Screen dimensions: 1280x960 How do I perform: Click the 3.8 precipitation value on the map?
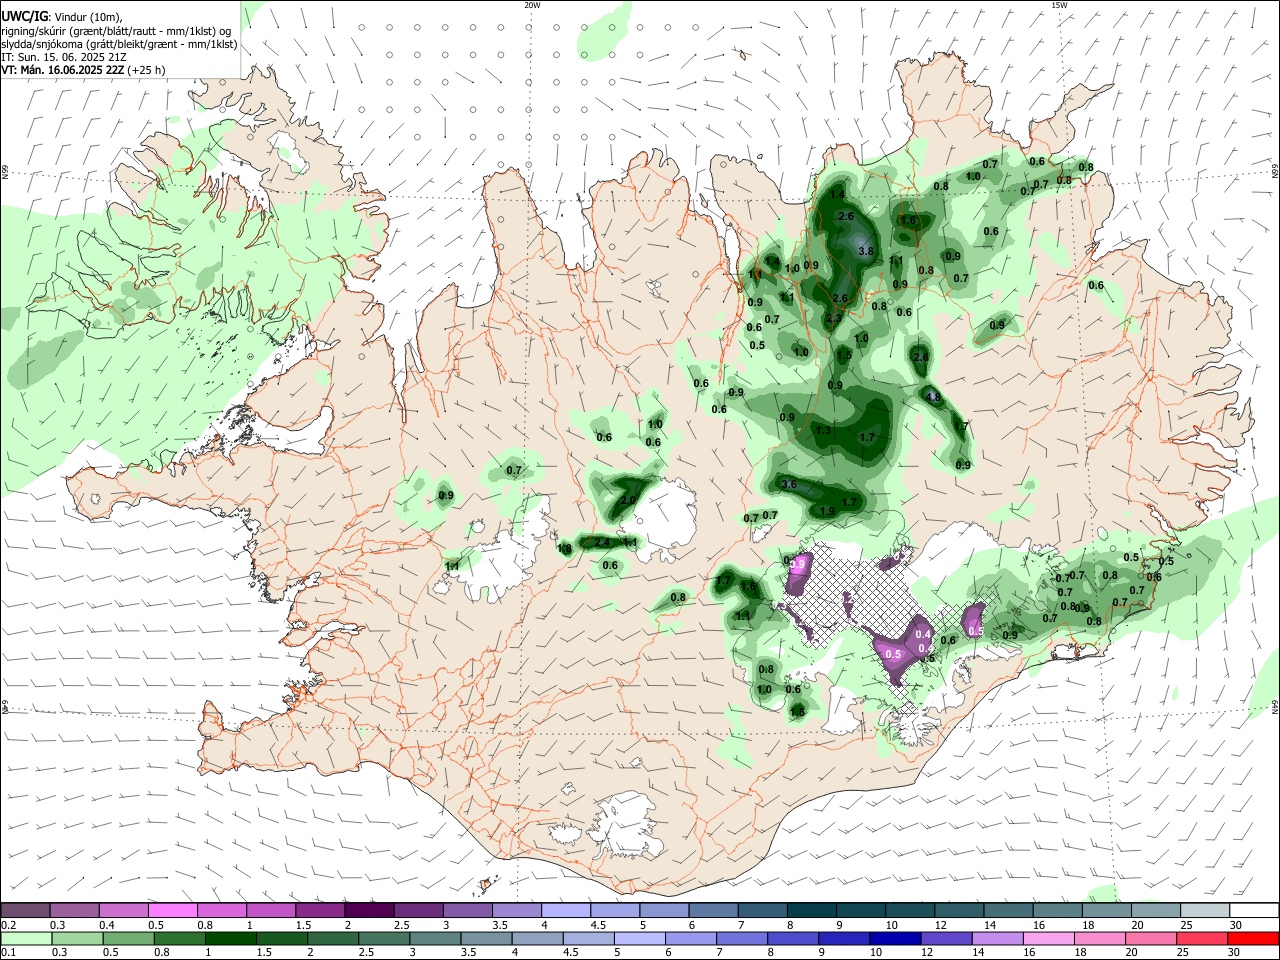(866, 252)
